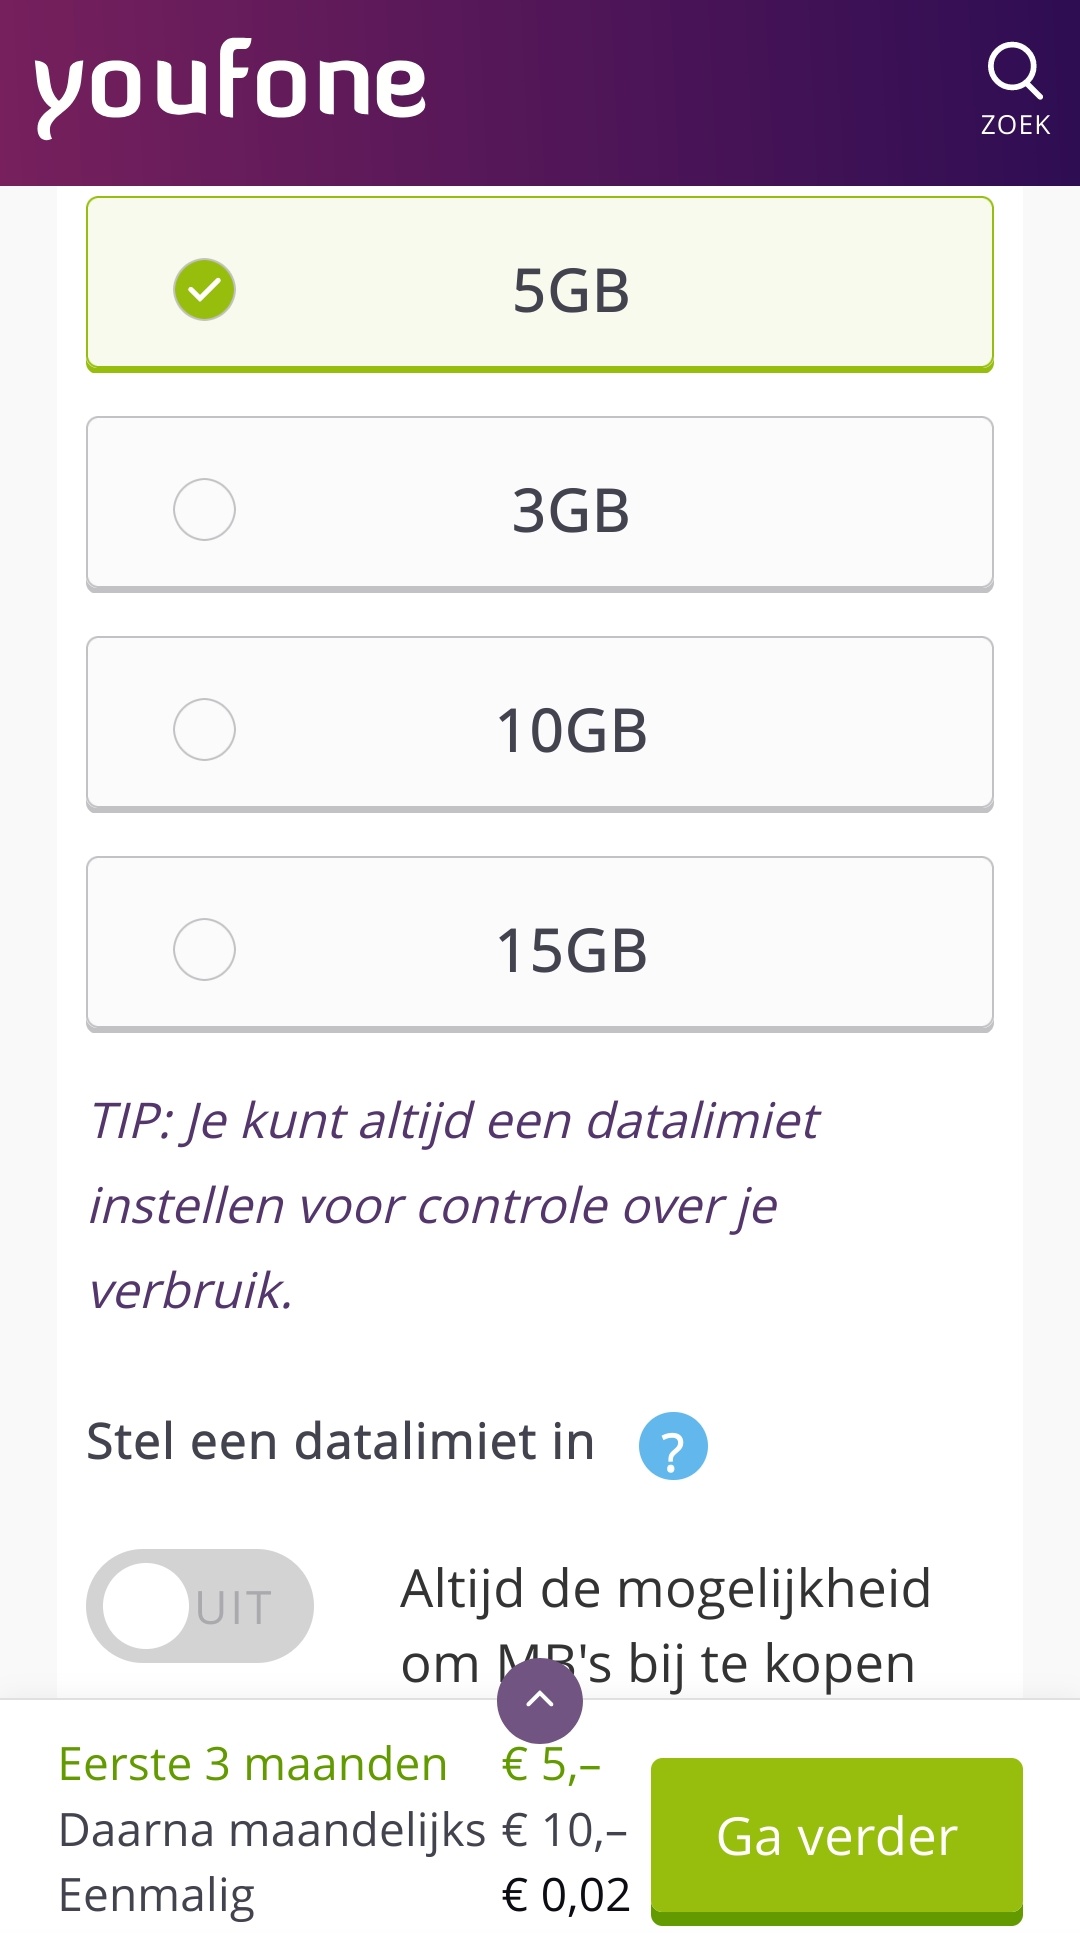Click the 10GB bundle label text
The width and height of the screenshot is (1080, 1933).
tap(571, 731)
